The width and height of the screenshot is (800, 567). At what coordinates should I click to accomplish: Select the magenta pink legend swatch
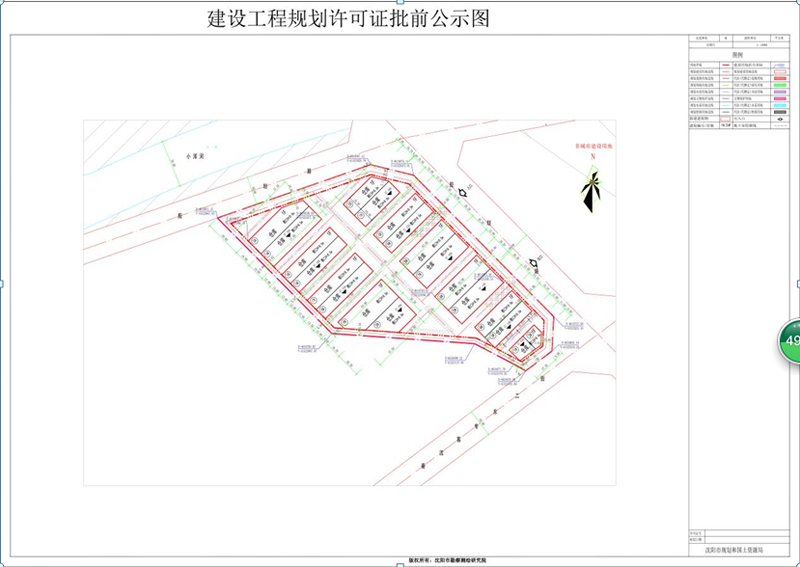coord(780,99)
